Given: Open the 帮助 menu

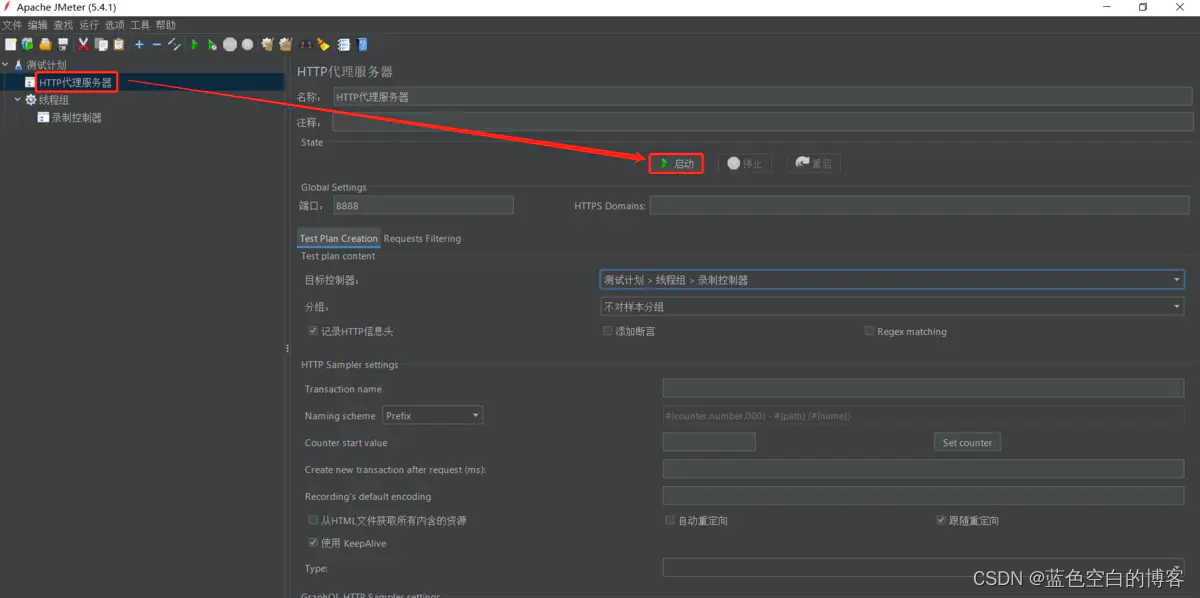Looking at the screenshot, I should 166,25.
